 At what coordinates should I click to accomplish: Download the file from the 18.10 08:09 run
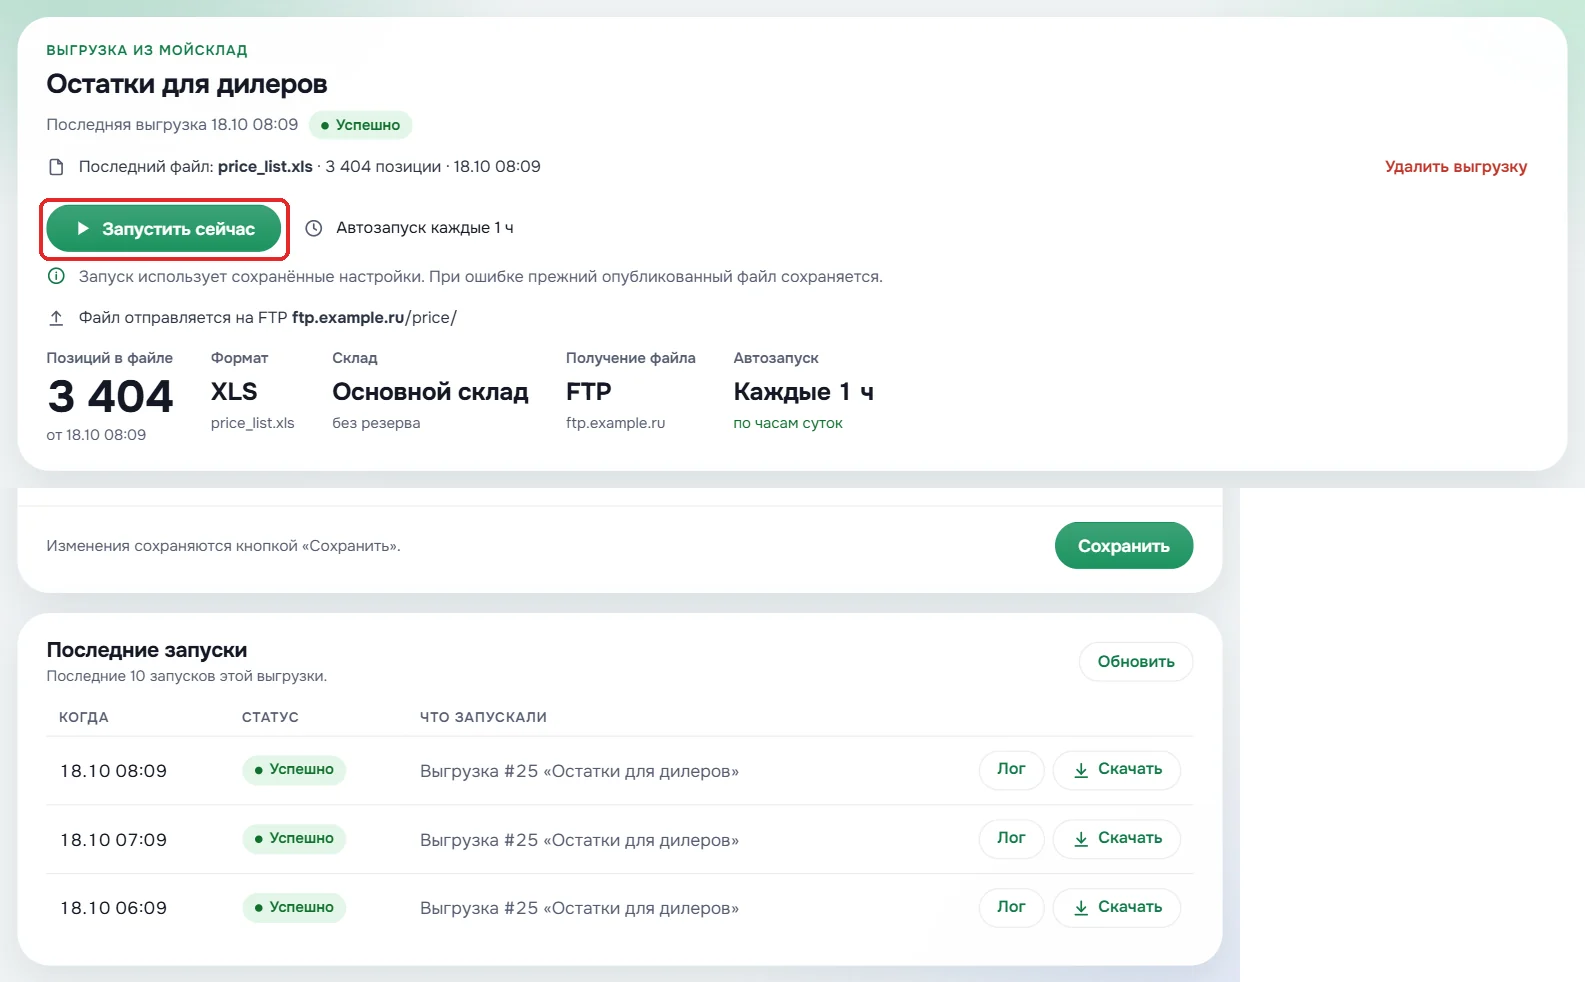pos(1117,770)
